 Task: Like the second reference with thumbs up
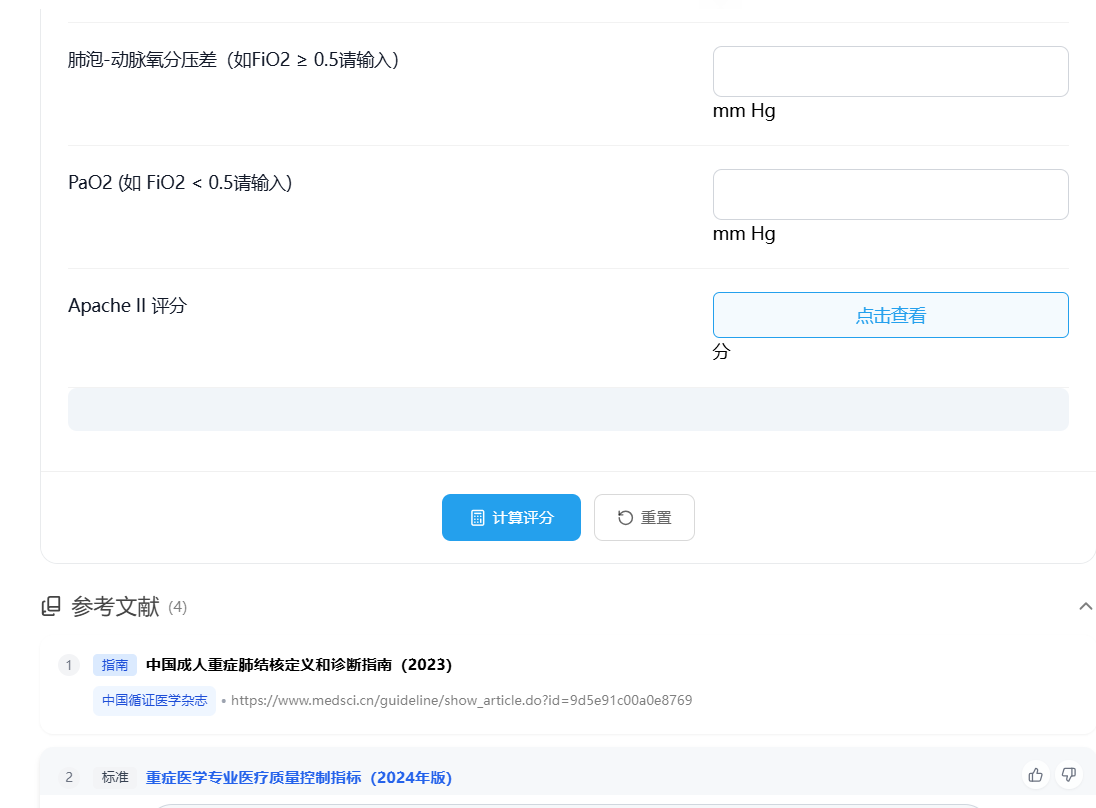coord(1035,774)
